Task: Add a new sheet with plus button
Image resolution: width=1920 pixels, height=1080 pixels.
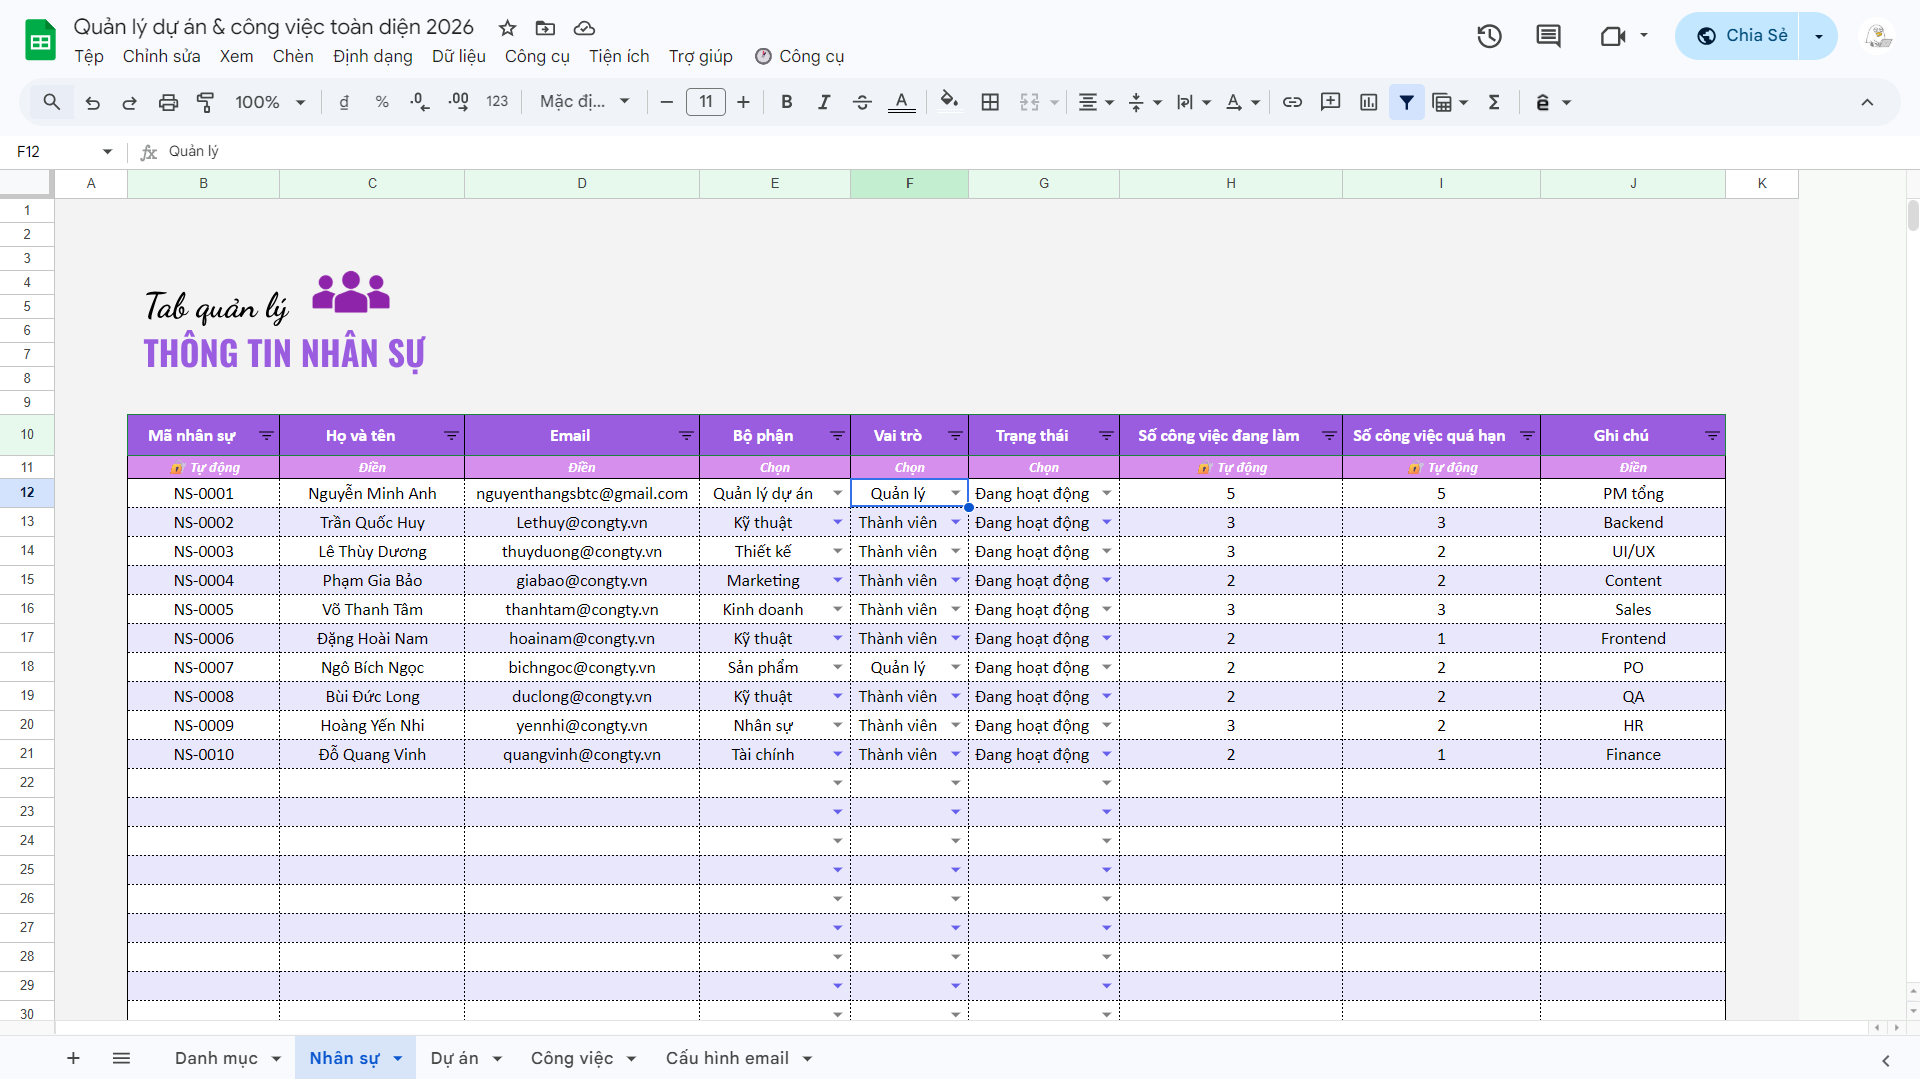Action: (73, 1058)
